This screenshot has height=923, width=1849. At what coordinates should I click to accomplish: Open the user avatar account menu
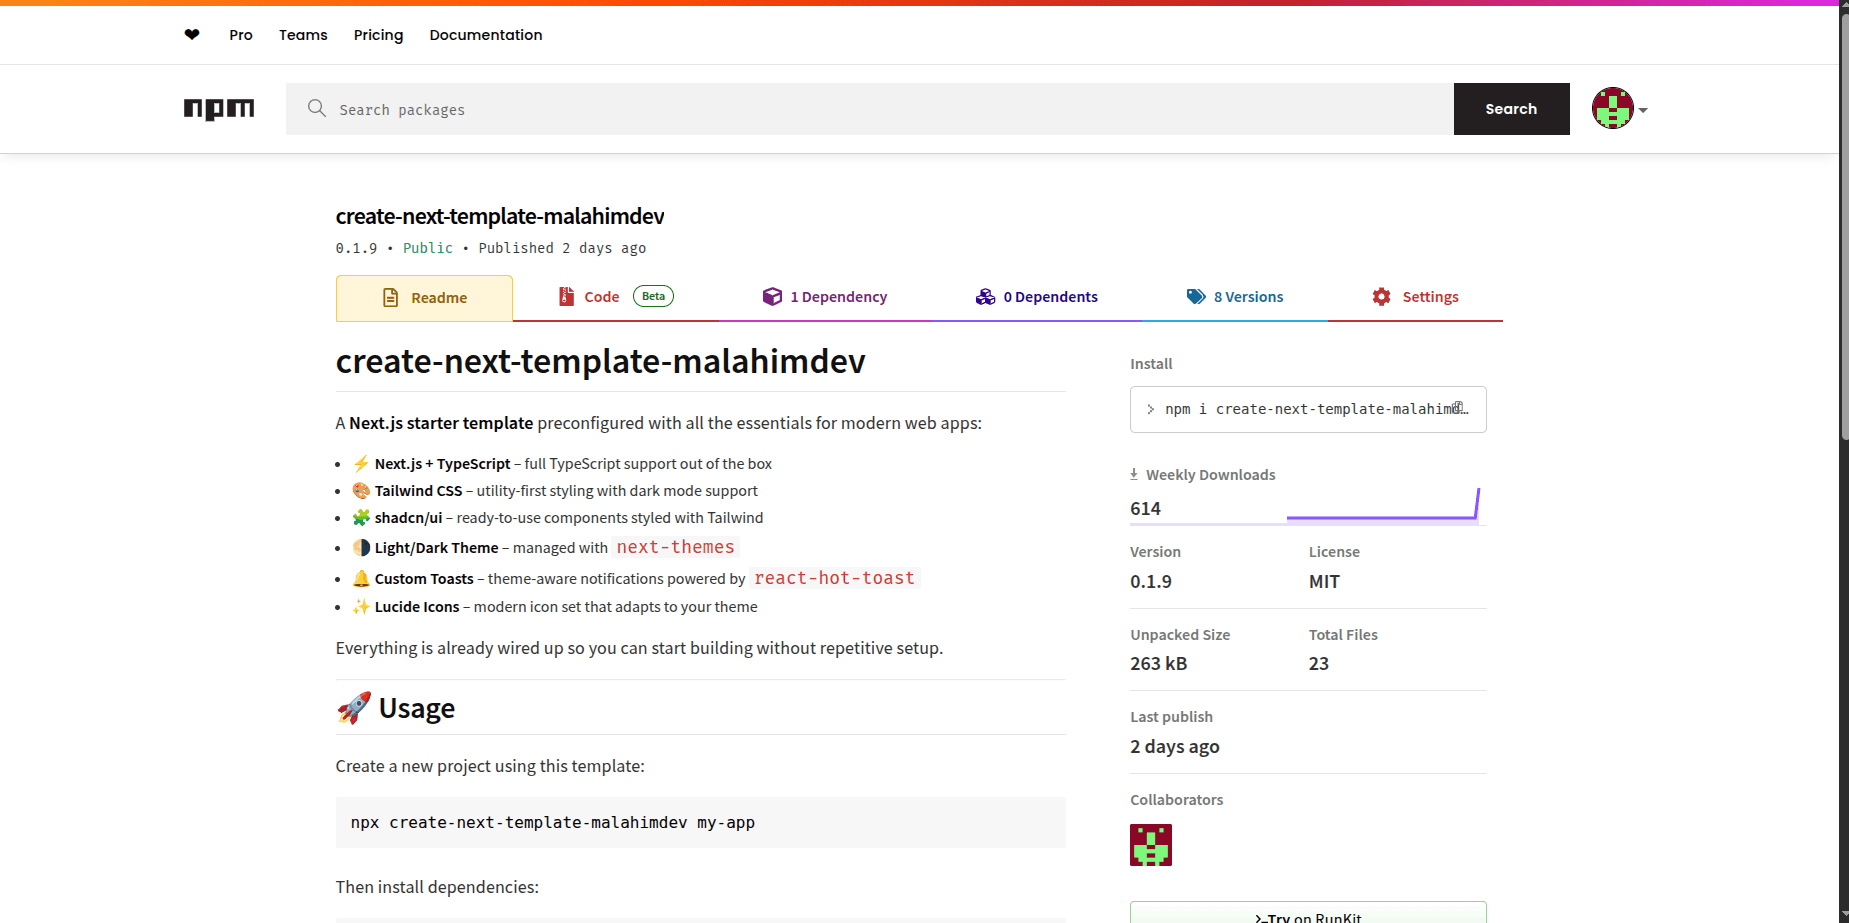1612,109
